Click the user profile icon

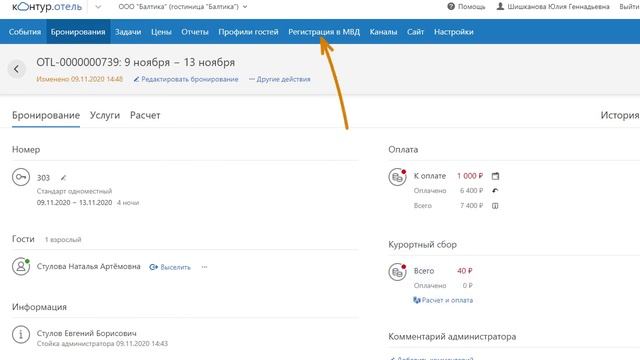pos(500,7)
